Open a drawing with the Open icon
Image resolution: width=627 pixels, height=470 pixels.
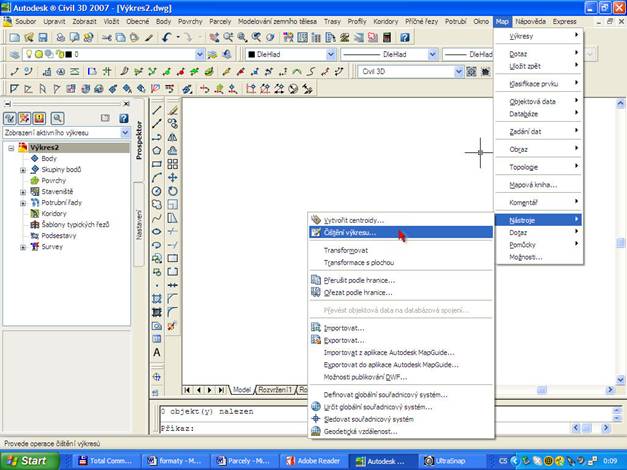point(28,38)
